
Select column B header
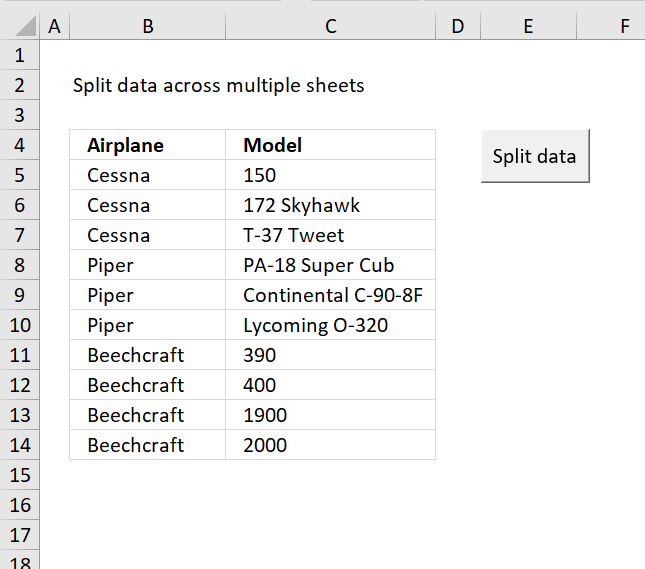148,26
